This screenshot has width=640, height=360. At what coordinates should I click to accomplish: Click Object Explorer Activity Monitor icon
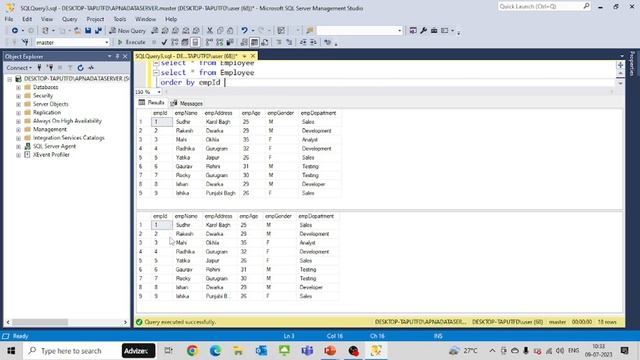(x=91, y=68)
